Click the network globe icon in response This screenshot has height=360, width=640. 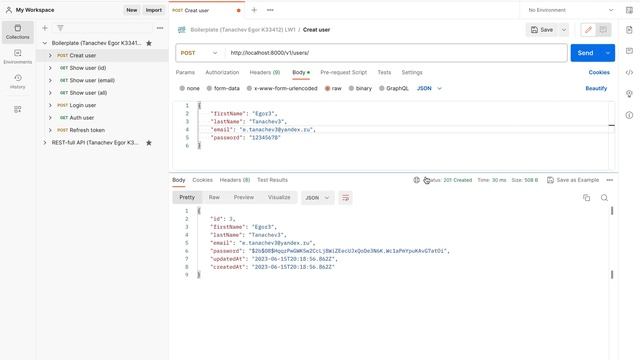click(416, 180)
